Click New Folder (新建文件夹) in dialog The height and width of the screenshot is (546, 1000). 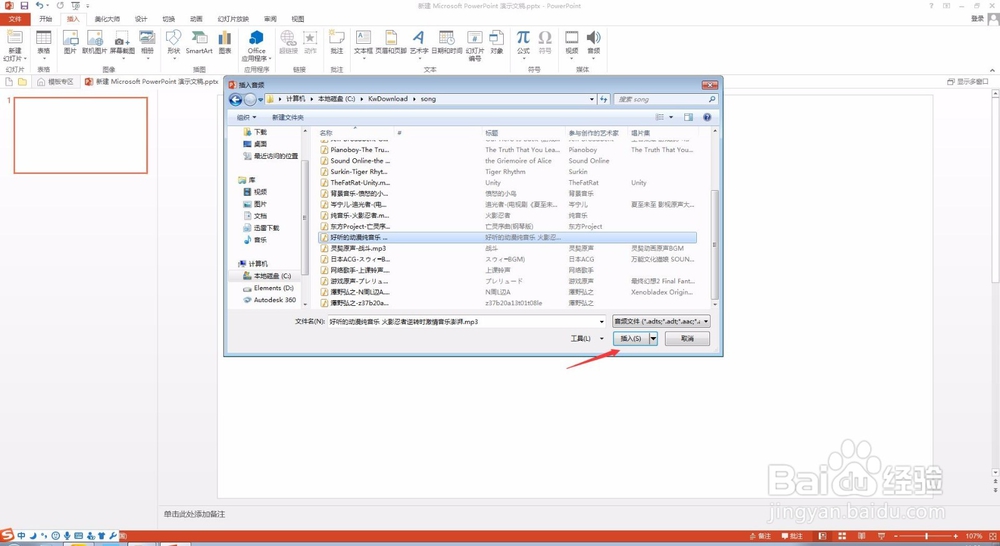[288, 117]
